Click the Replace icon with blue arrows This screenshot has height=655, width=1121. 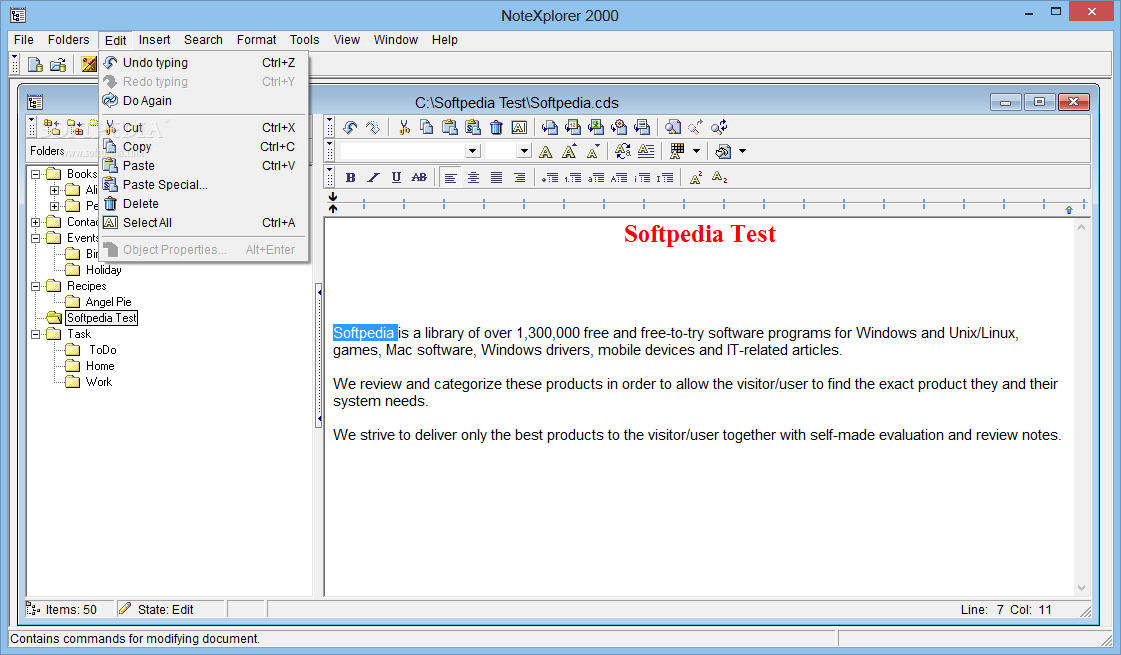[x=719, y=127]
